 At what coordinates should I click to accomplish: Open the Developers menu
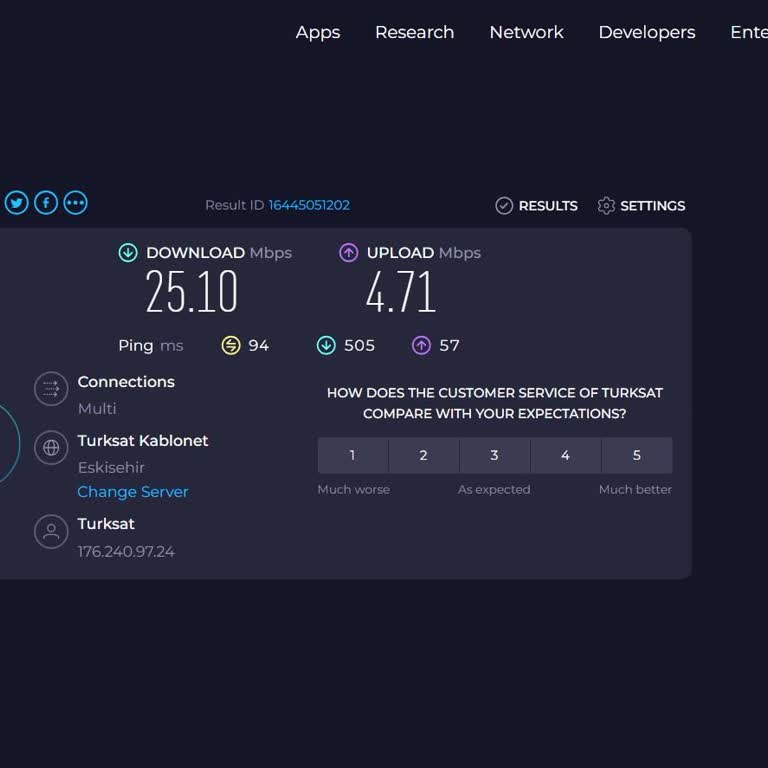click(x=647, y=32)
